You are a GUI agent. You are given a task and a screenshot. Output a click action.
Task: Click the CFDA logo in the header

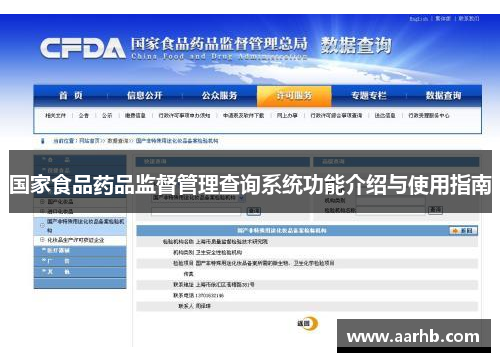click(83, 48)
